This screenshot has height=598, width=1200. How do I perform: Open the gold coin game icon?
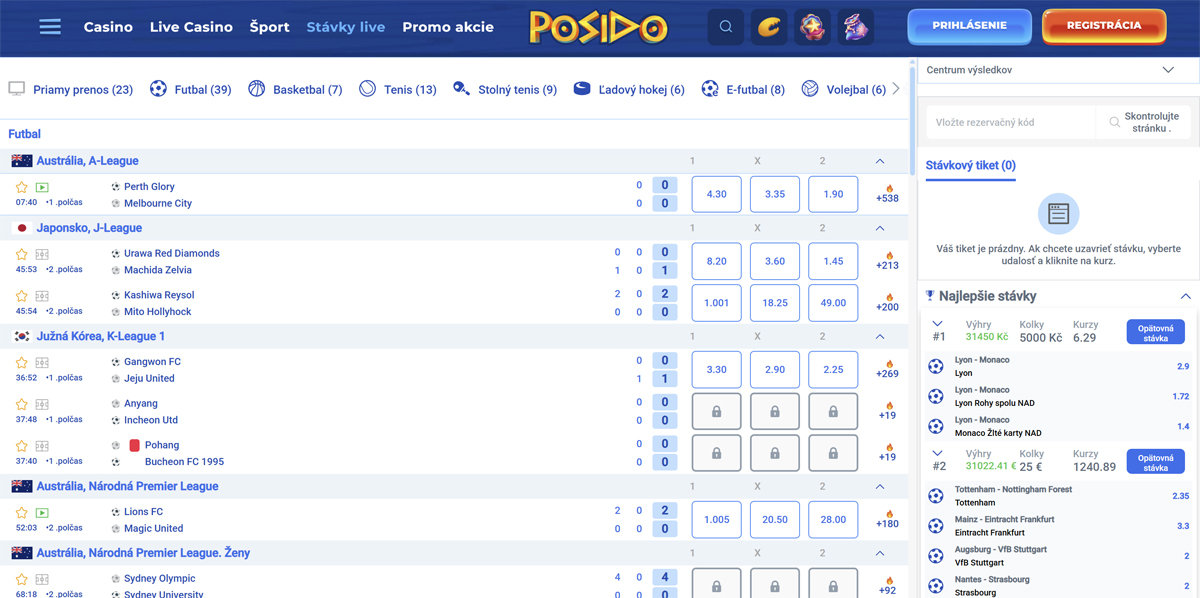coord(770,27)
